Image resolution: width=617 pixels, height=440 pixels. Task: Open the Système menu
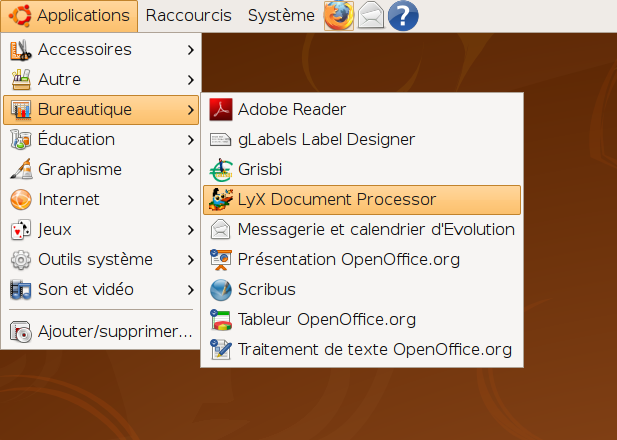[x=280, y=16]
